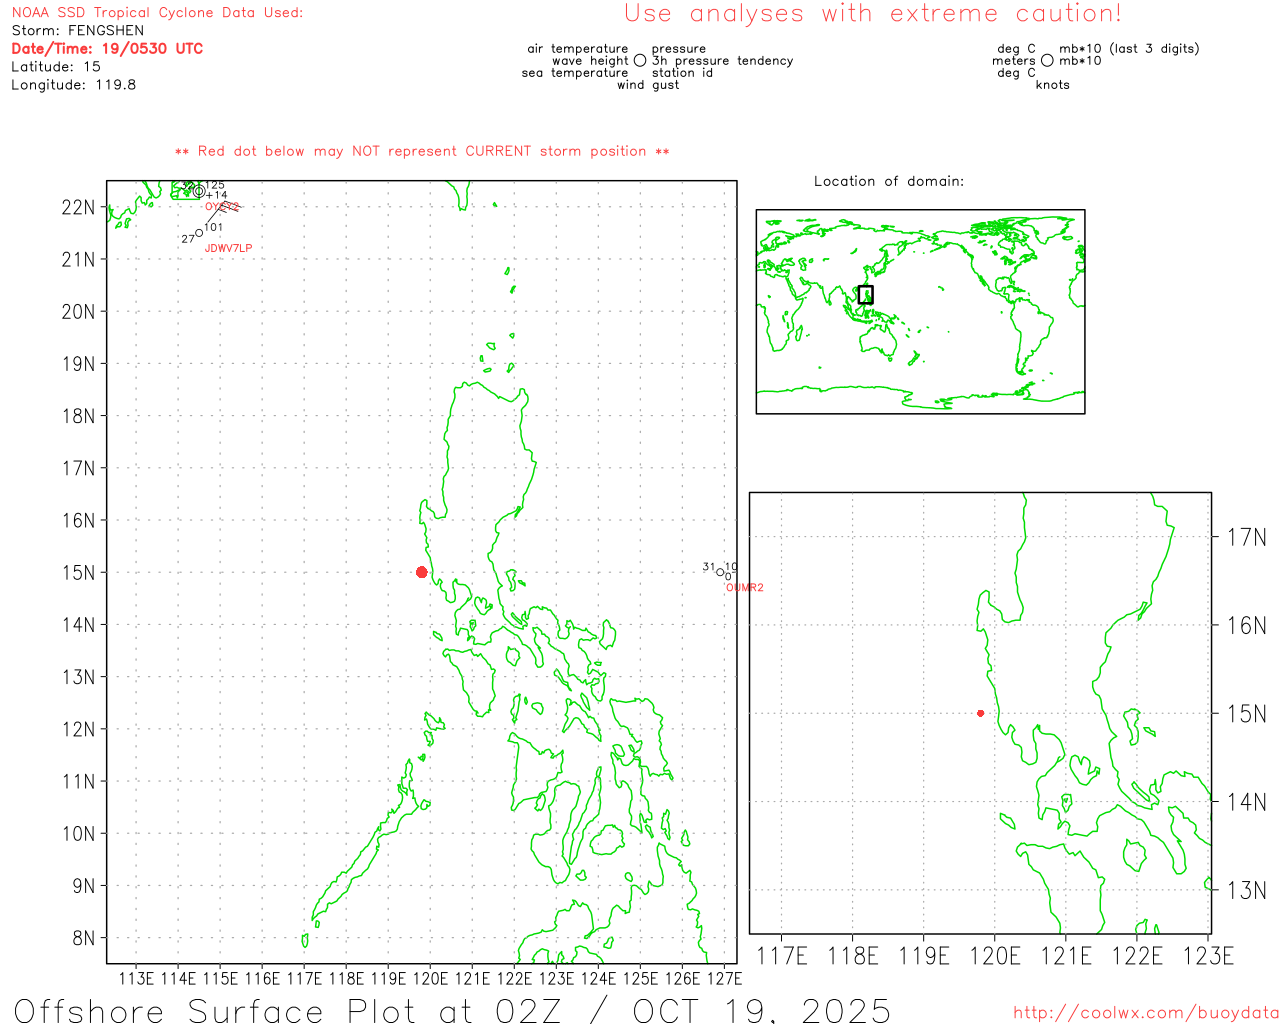Click the red storm dot on main map
1280x1024 pixels.
pyautogui.click(x=421, y=572)
